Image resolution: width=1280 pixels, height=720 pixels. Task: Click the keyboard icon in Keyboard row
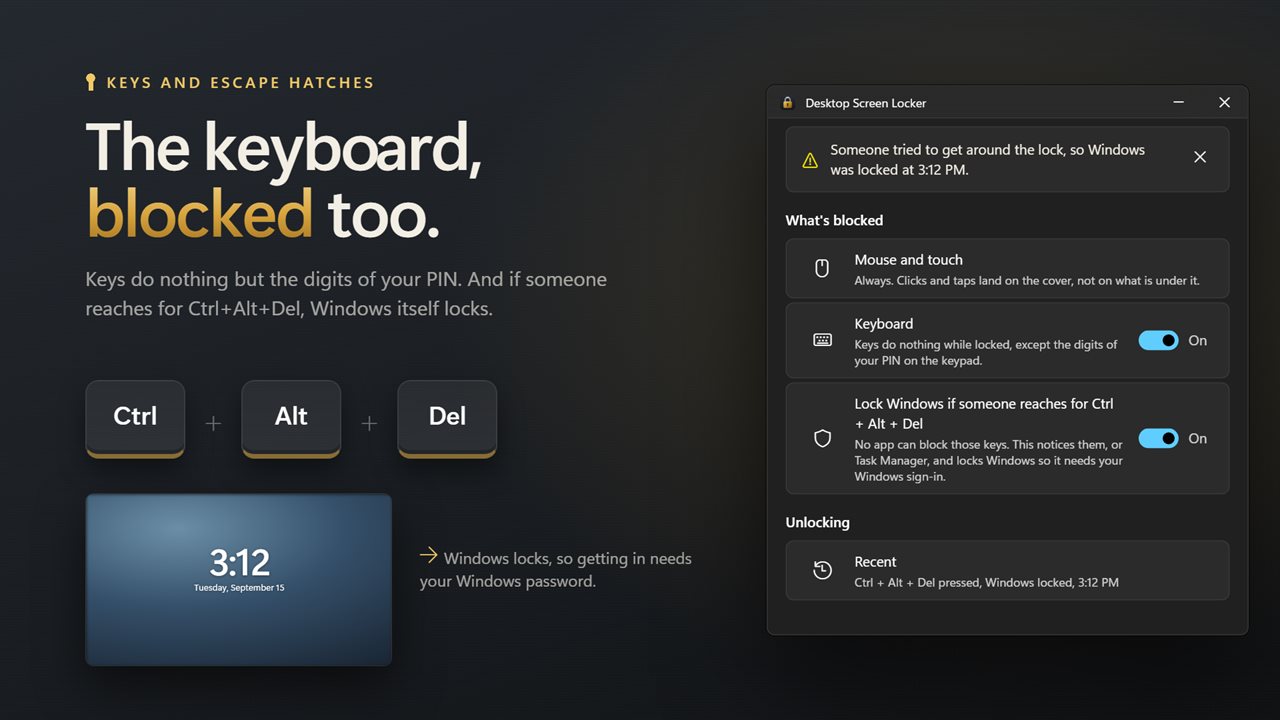[822, 340]
